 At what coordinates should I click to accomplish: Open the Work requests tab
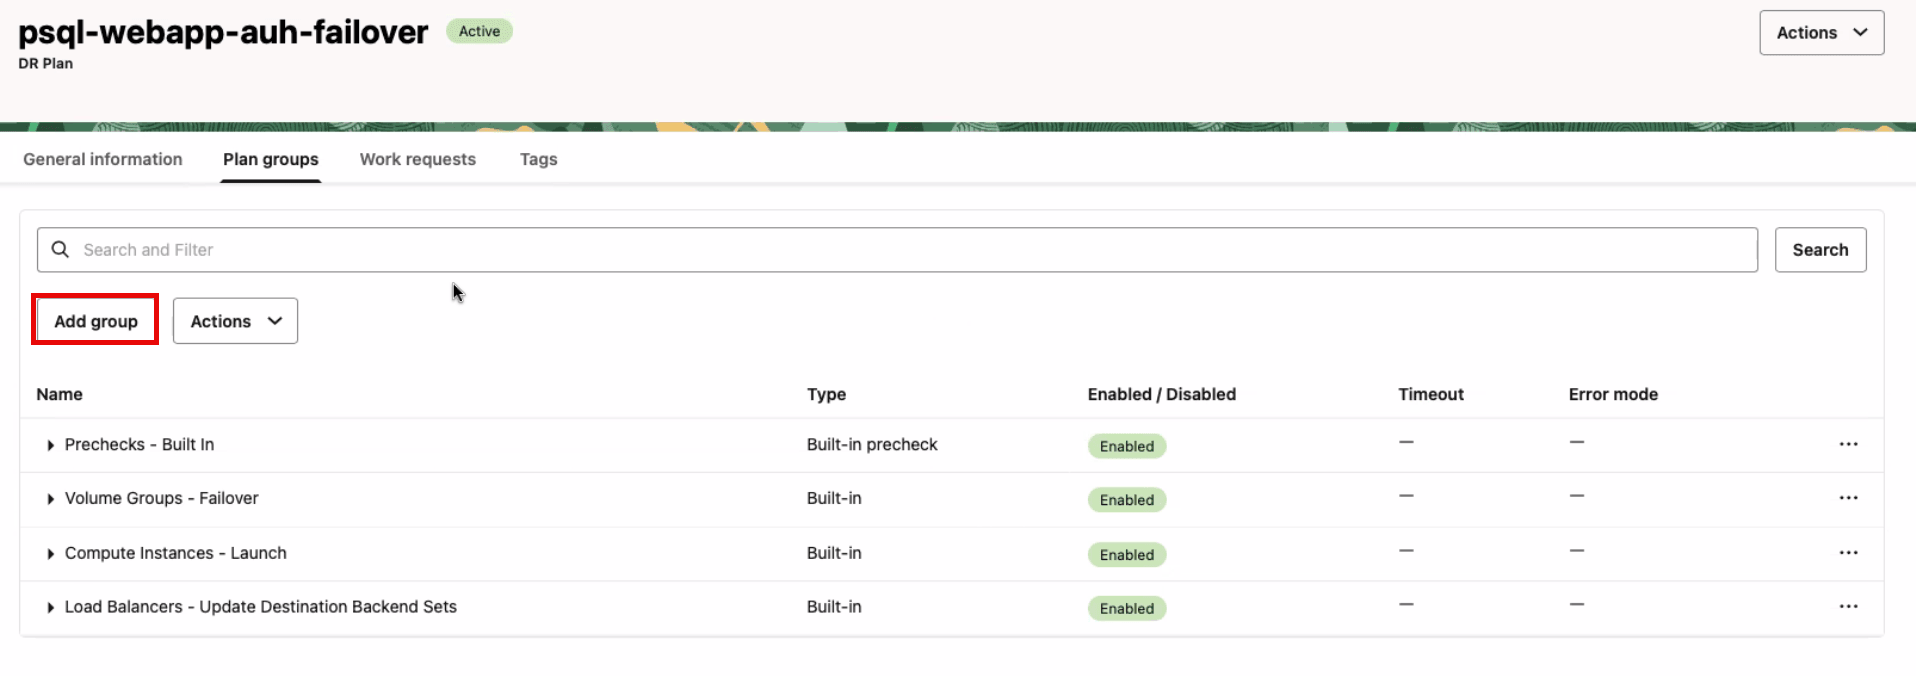417,159
